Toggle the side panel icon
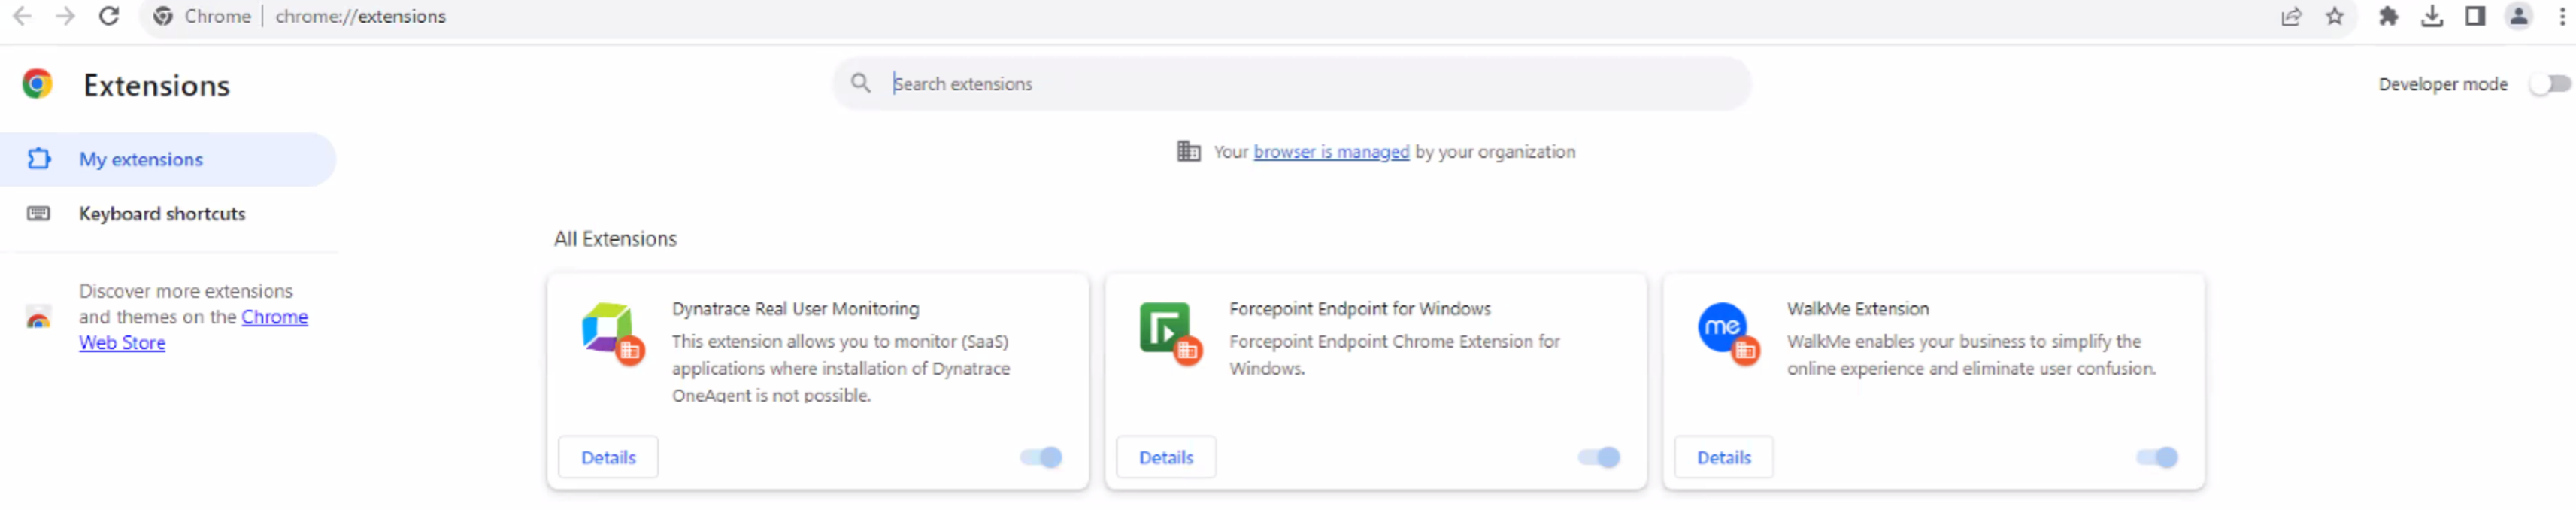The height and width of the screenshot is (510, 2576). (2475, 16)
